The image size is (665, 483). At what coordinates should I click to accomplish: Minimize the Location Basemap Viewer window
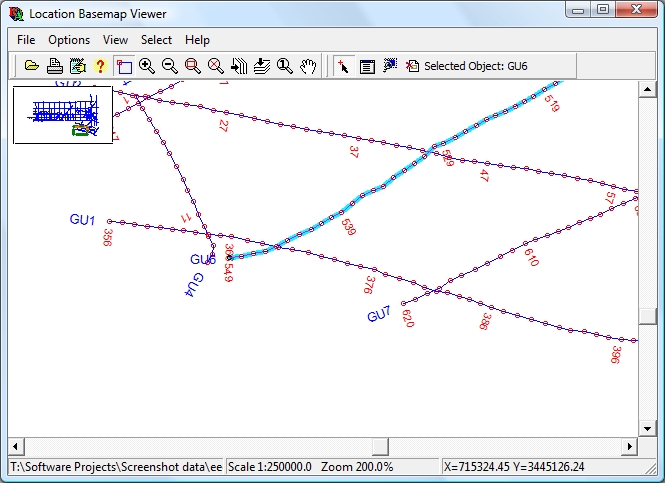coord(578,10)
